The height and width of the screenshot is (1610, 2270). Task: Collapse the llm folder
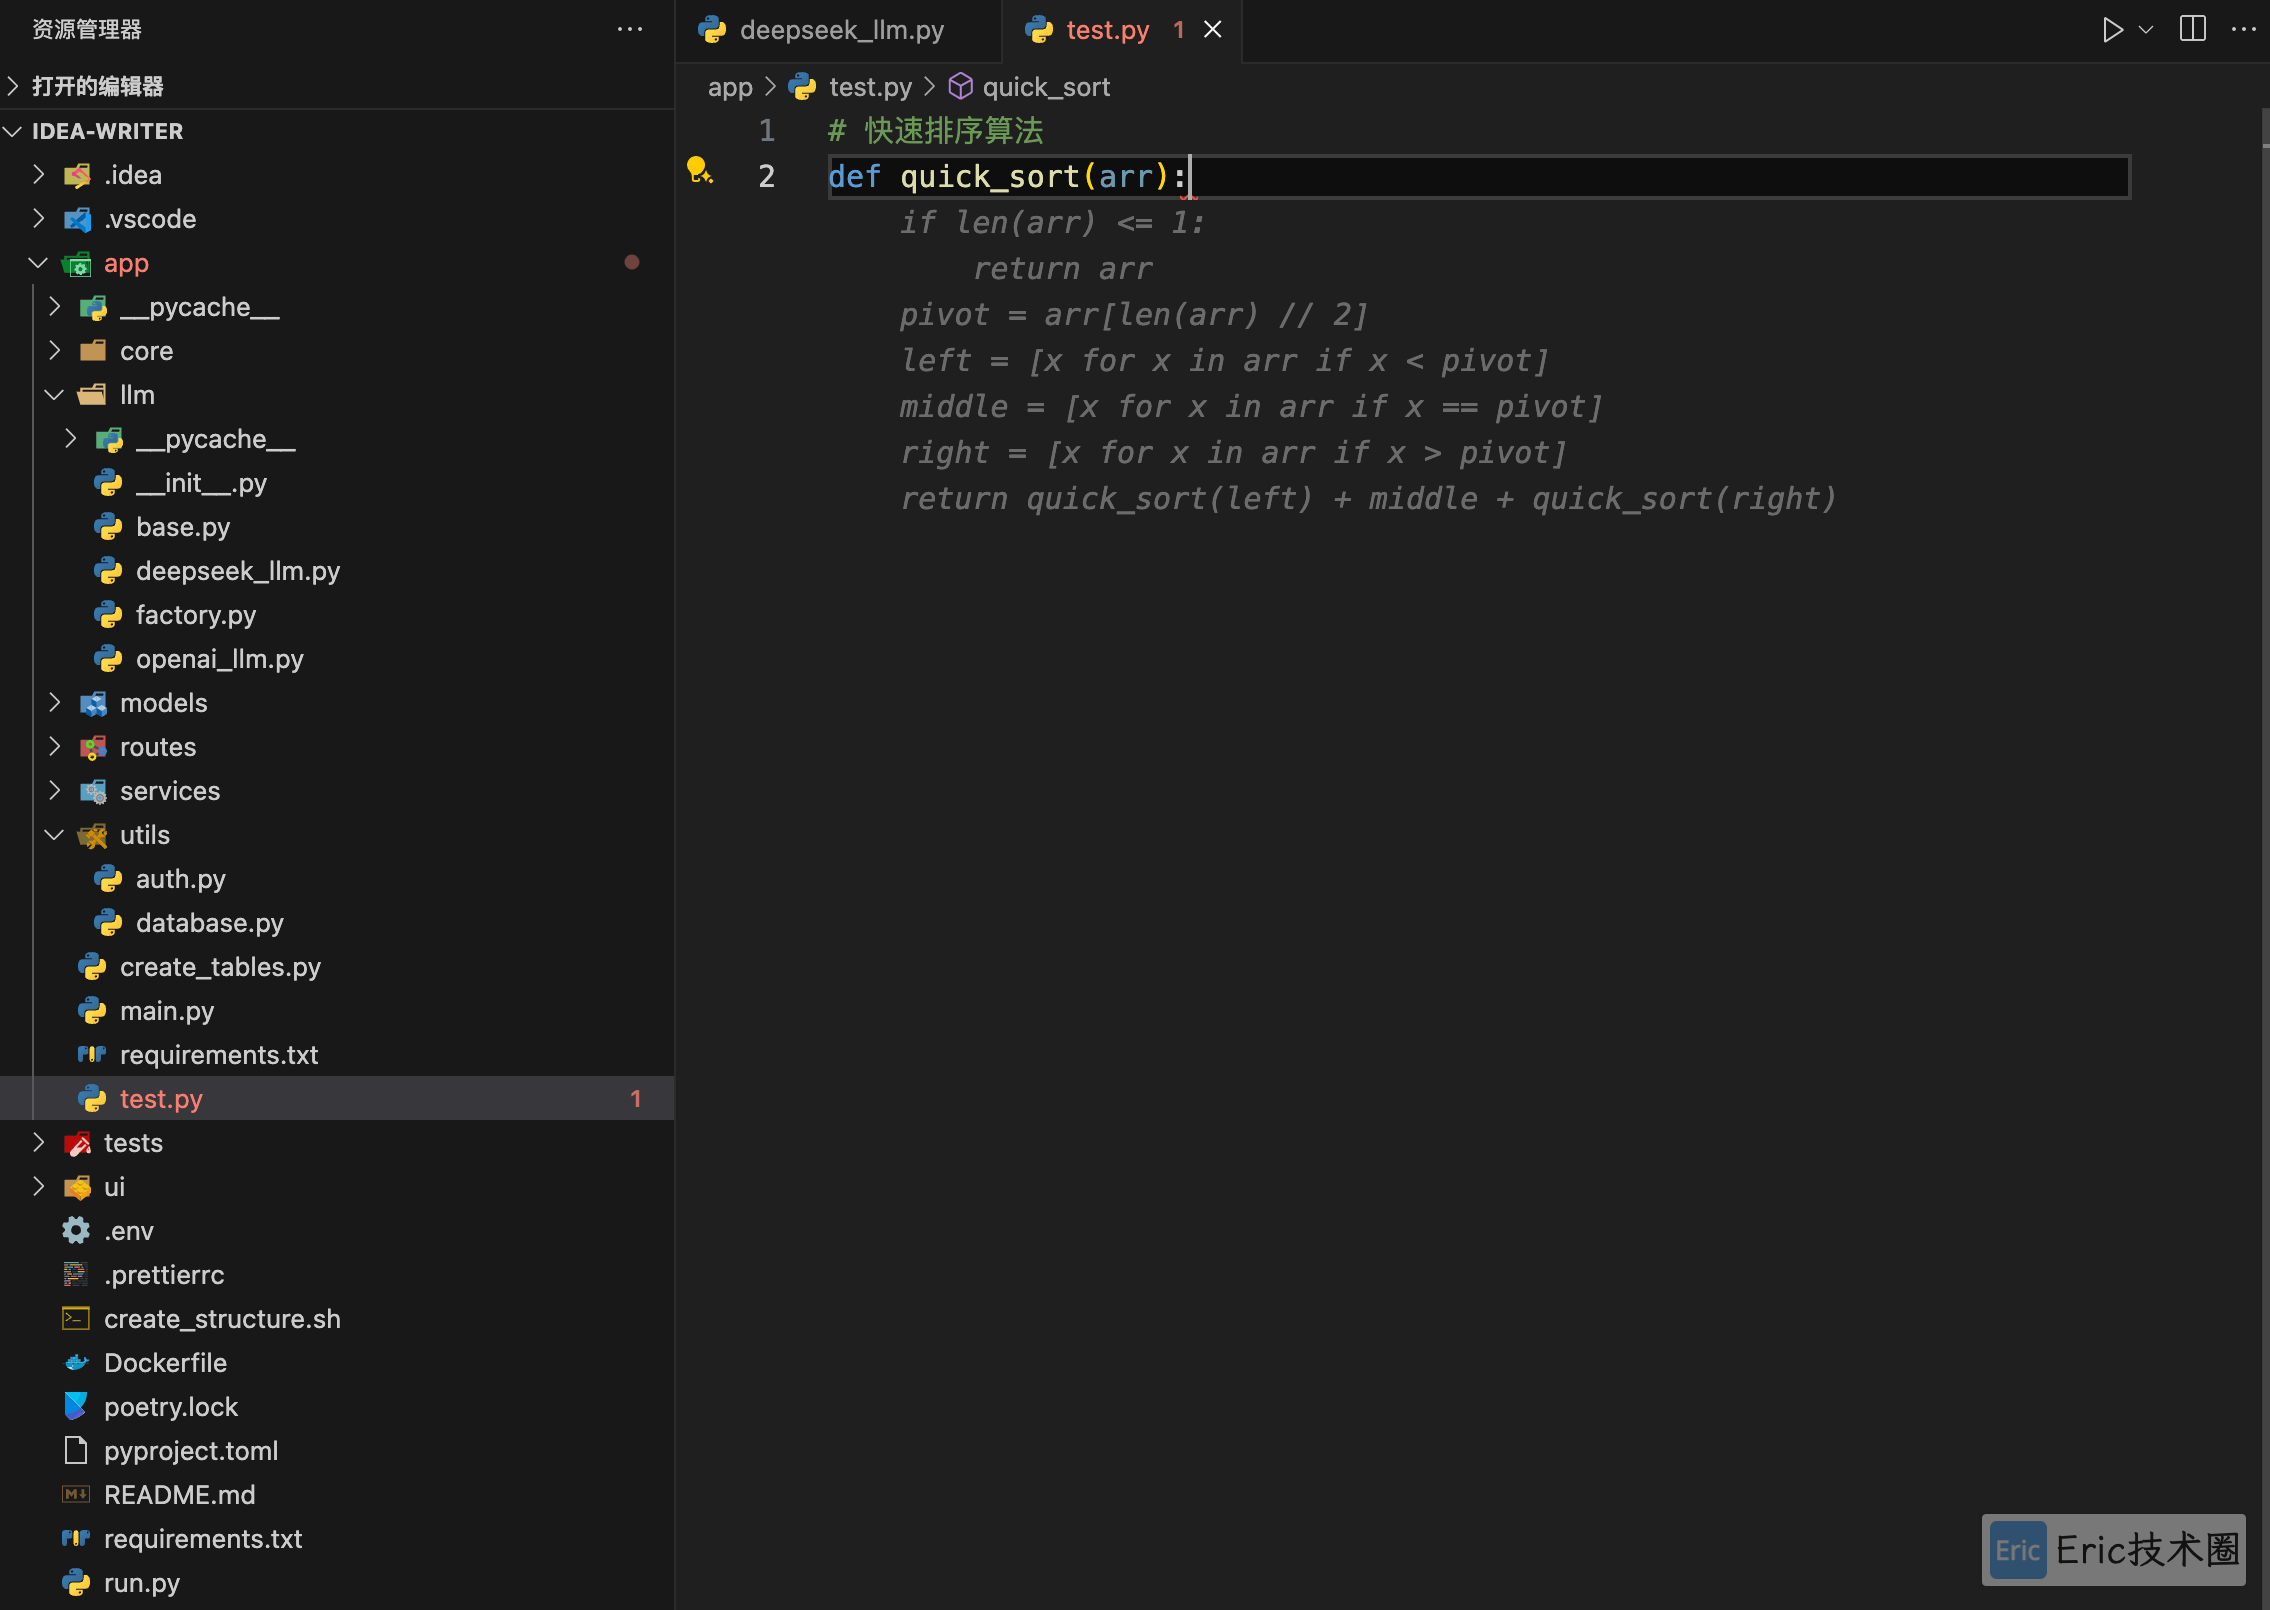(x=337, y=395)
